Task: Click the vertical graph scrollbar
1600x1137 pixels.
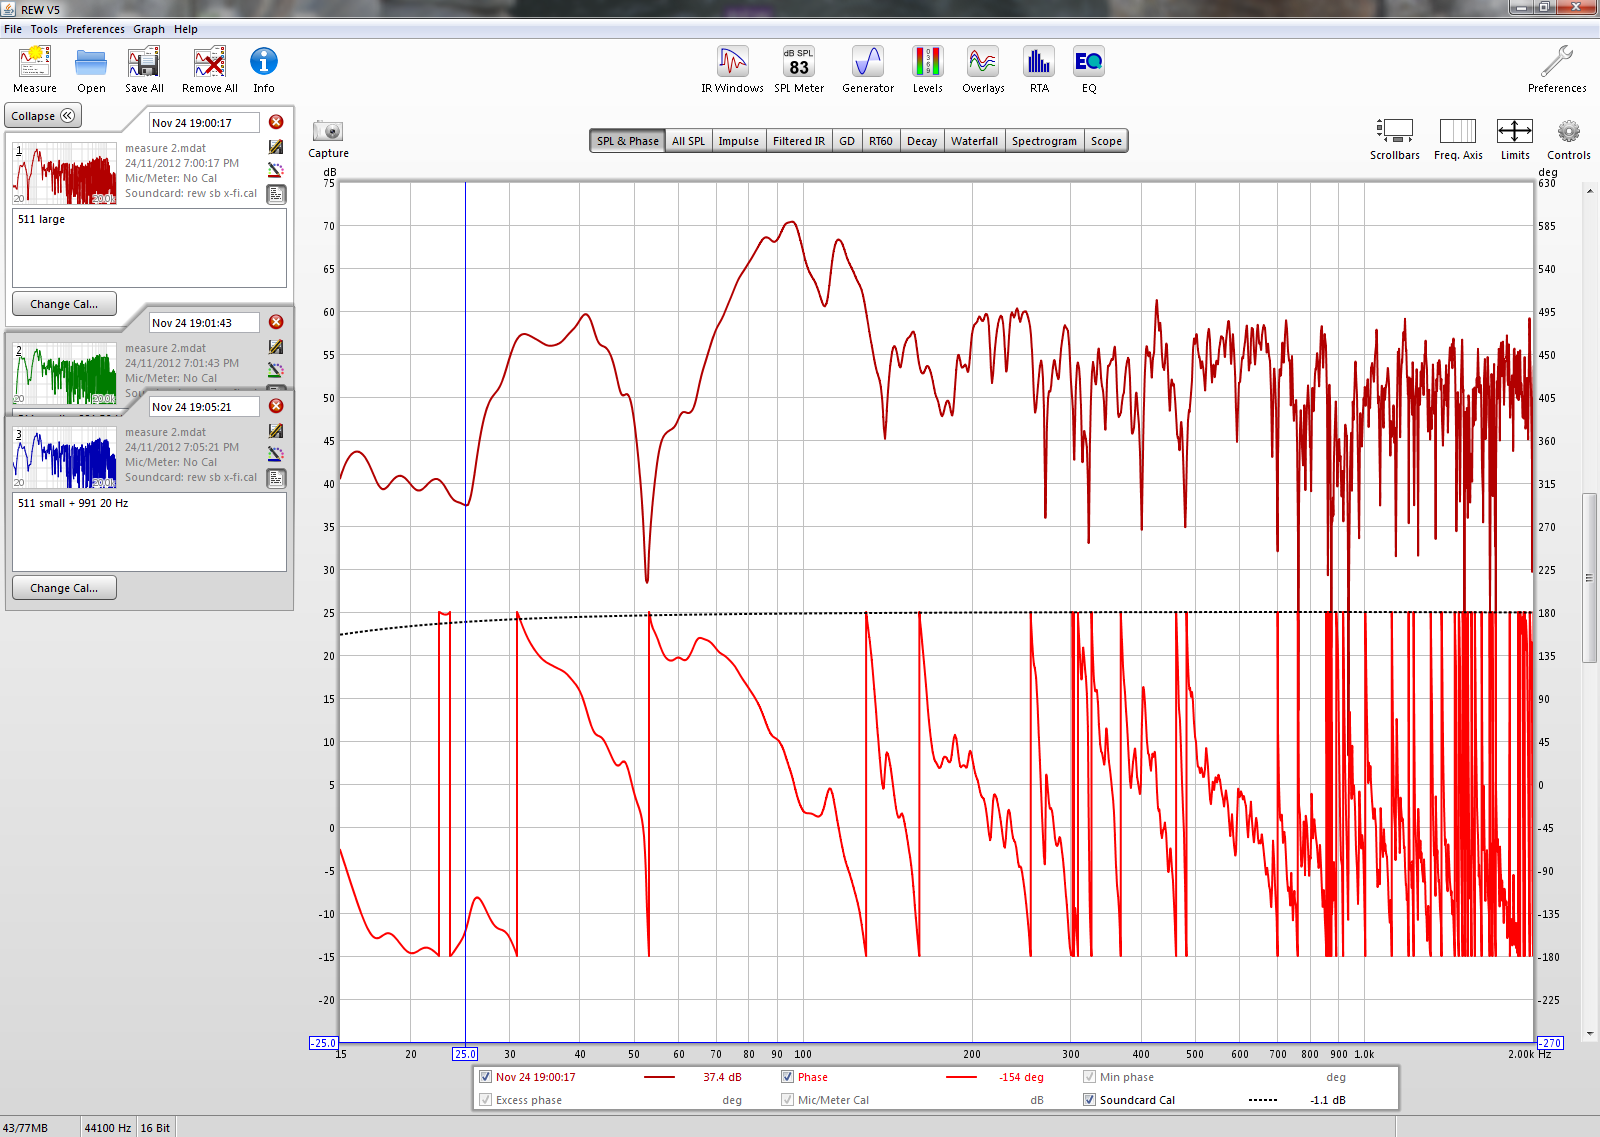Action: pyautogui.click(x=1589, y=578)
